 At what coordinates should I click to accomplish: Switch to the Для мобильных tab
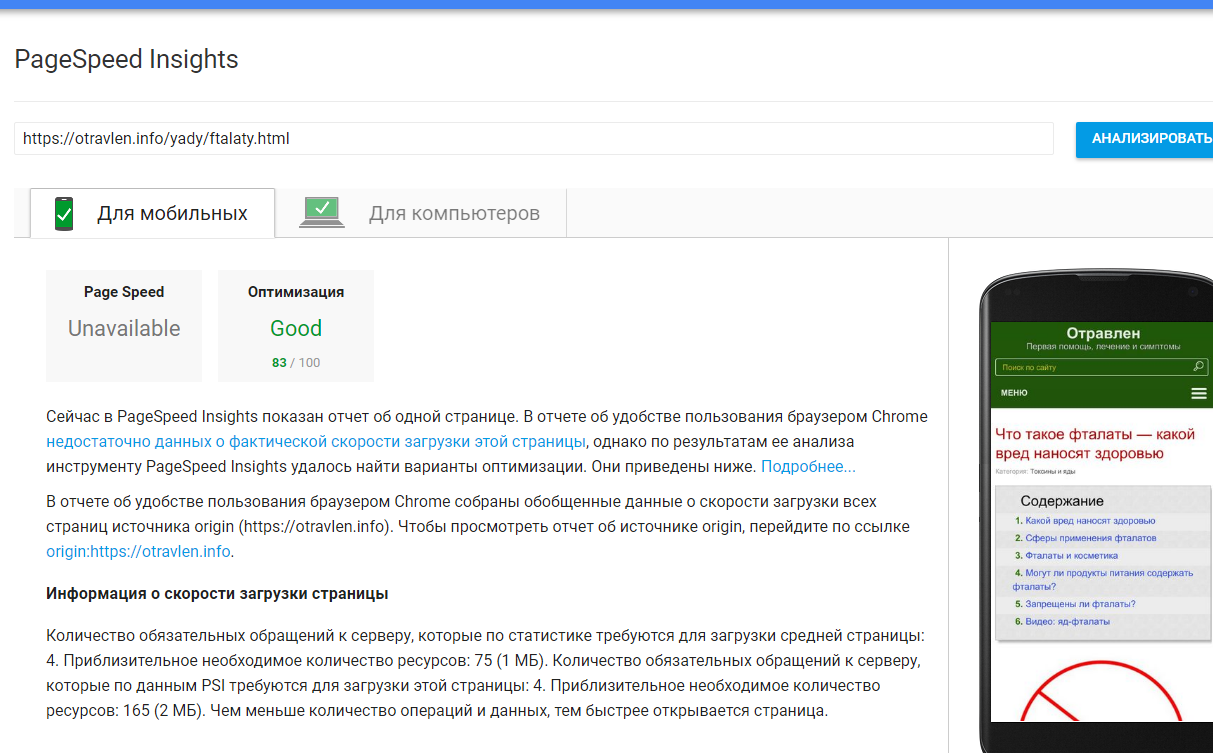coord(152,213)
